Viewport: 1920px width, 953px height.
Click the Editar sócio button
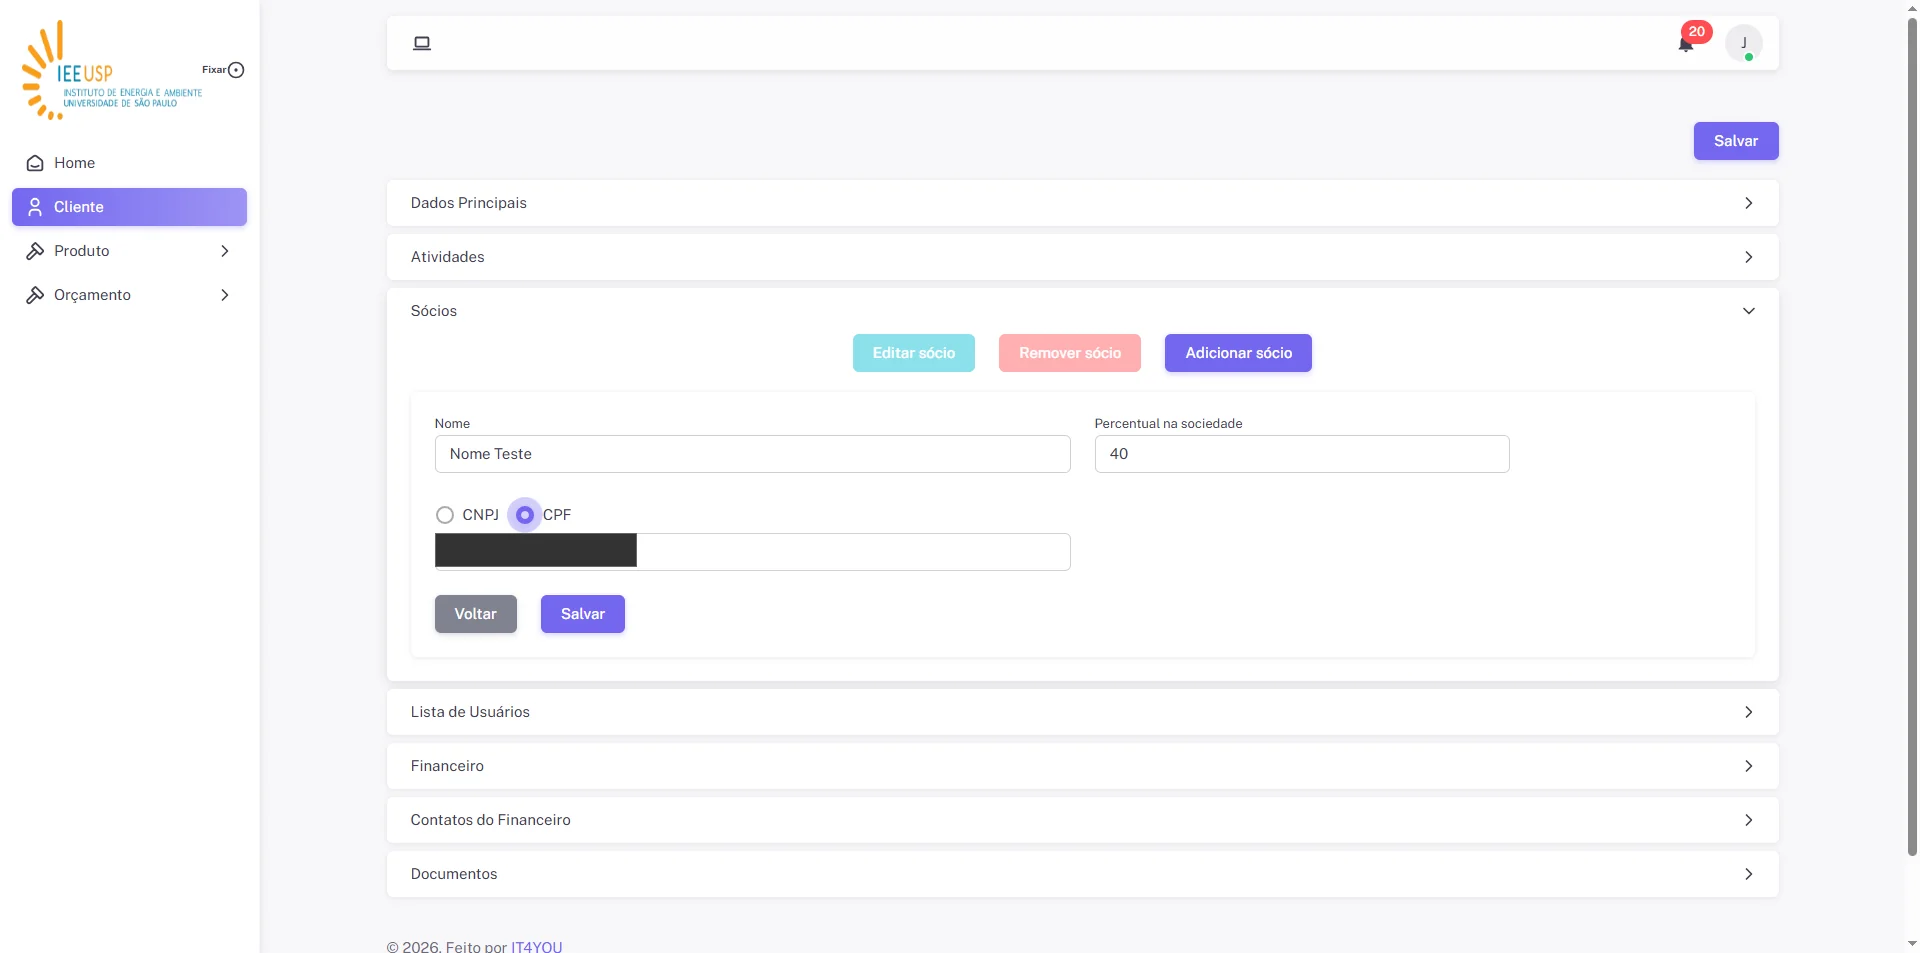tap(914, 353)
